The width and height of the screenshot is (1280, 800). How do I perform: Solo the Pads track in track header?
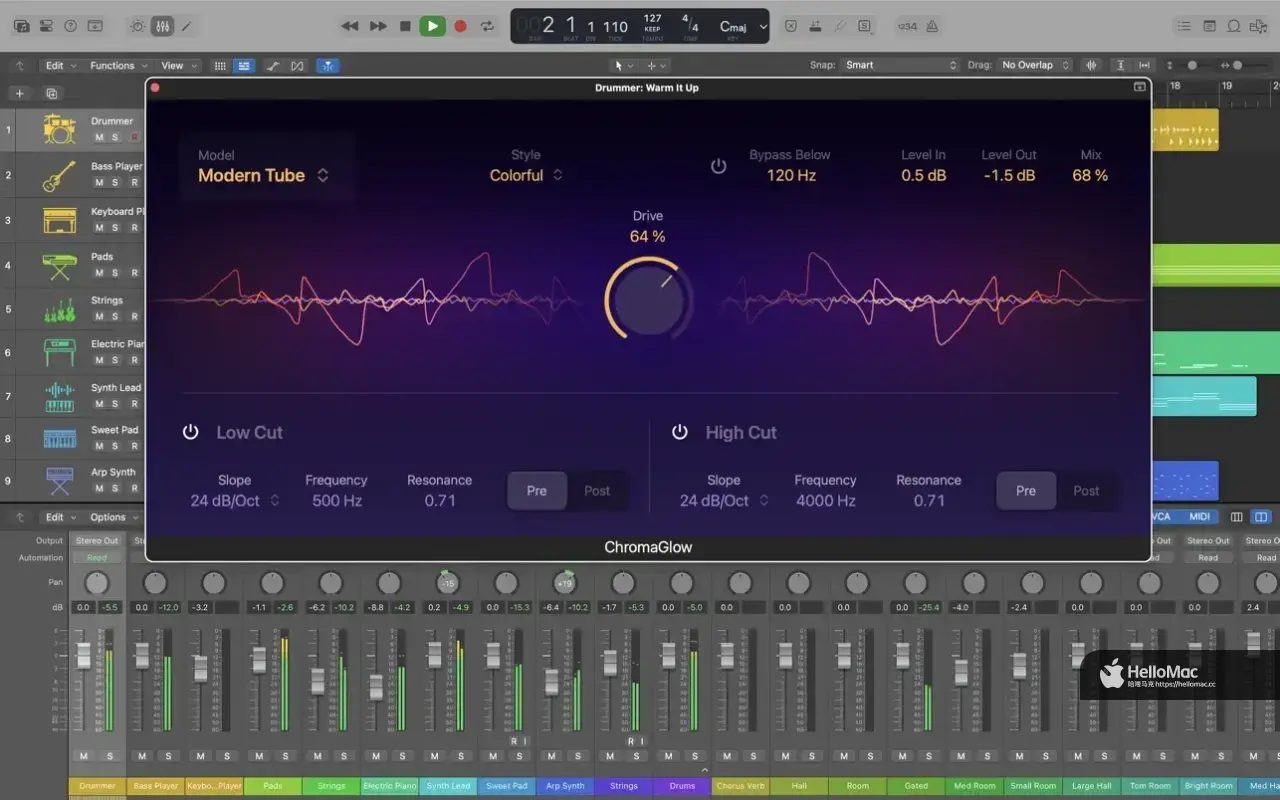(115, 273)
